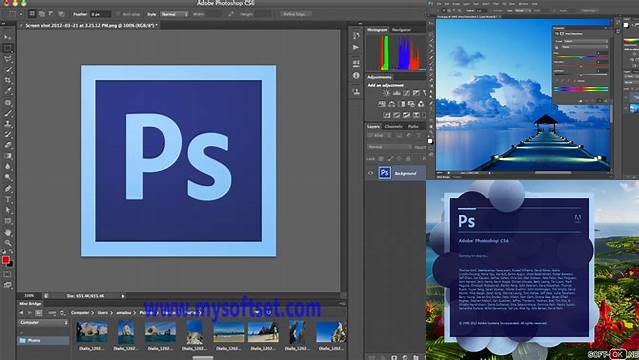Viewport: 639px width, 360px height.
Task: Select the Rectangular Marquee tool
Action: (x=7, y=48)
